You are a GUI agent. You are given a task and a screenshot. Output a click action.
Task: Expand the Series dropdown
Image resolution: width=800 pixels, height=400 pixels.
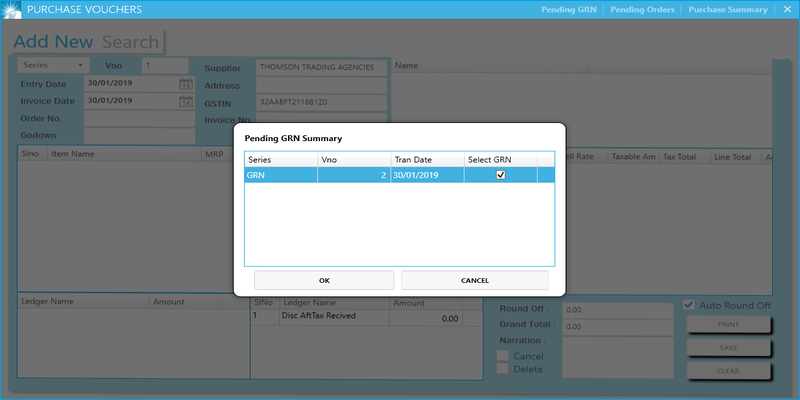pos(80,66)
